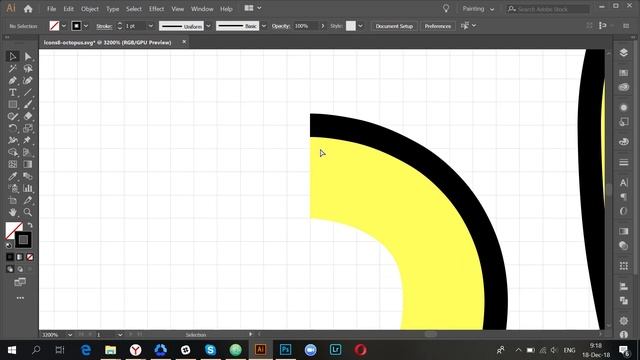Select the Rectangle tool

tap(13, 104)
